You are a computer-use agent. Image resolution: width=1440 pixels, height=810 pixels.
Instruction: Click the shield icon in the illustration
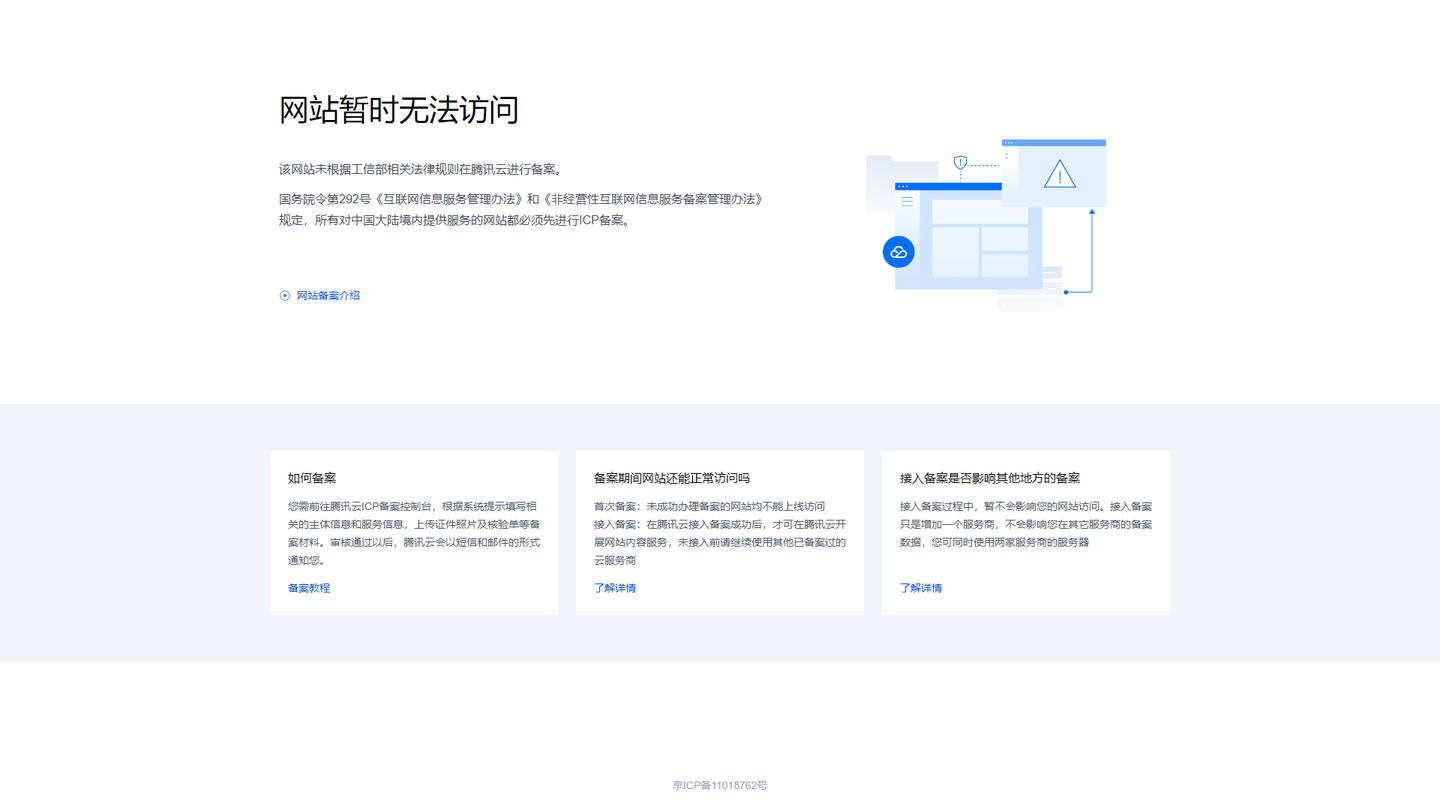point(960,162)
